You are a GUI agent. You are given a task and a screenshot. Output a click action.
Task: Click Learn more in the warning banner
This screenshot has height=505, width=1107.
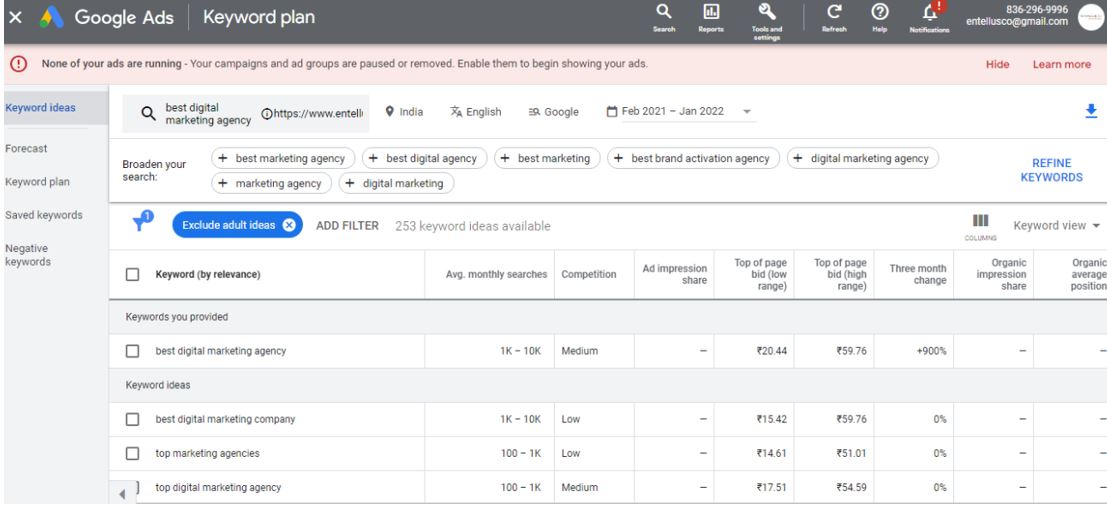tap(1062, 64)
